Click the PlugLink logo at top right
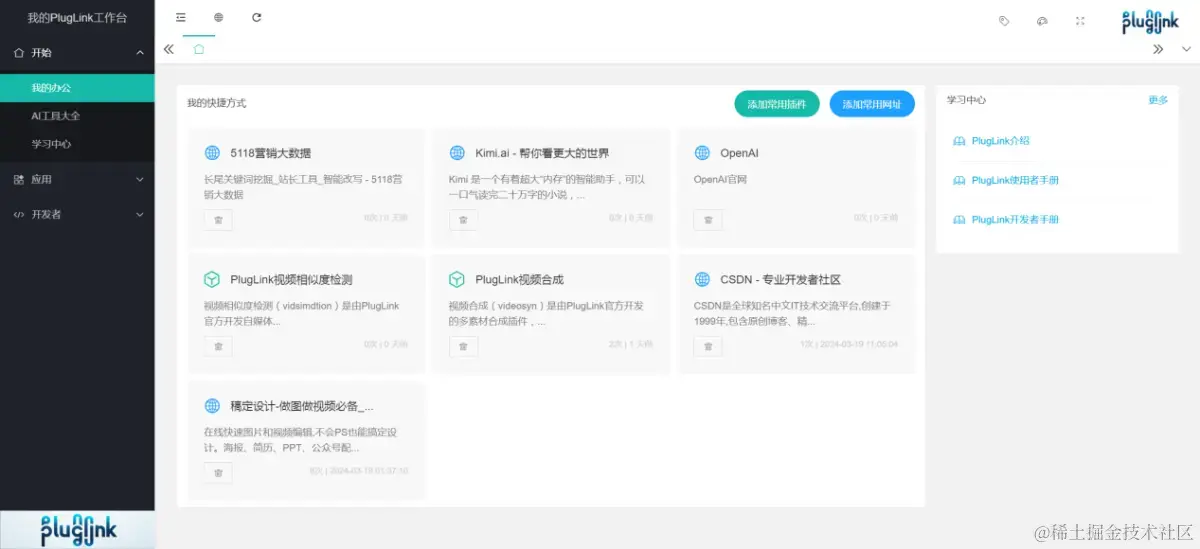Image resolution: width=1200 pixels, height=549 pixels. pyautogui.click(x=1150, y=20)
